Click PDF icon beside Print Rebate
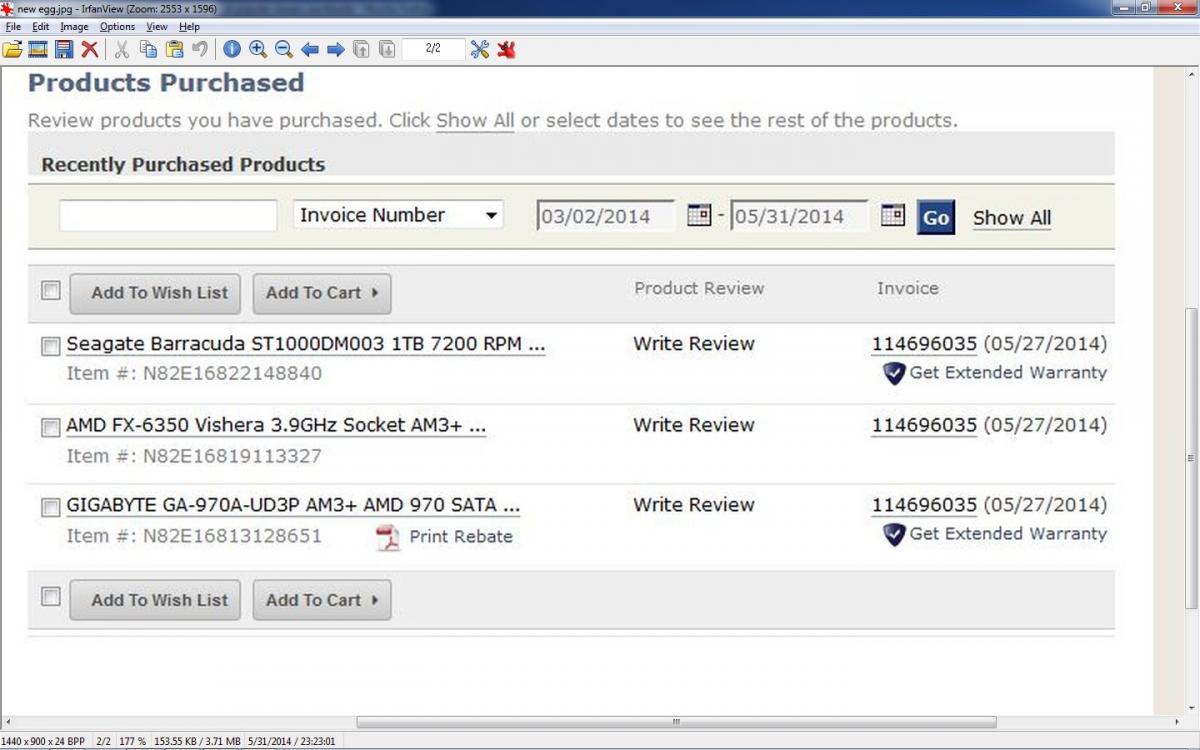Screen dimensions: 1200x750 point(387,537)
